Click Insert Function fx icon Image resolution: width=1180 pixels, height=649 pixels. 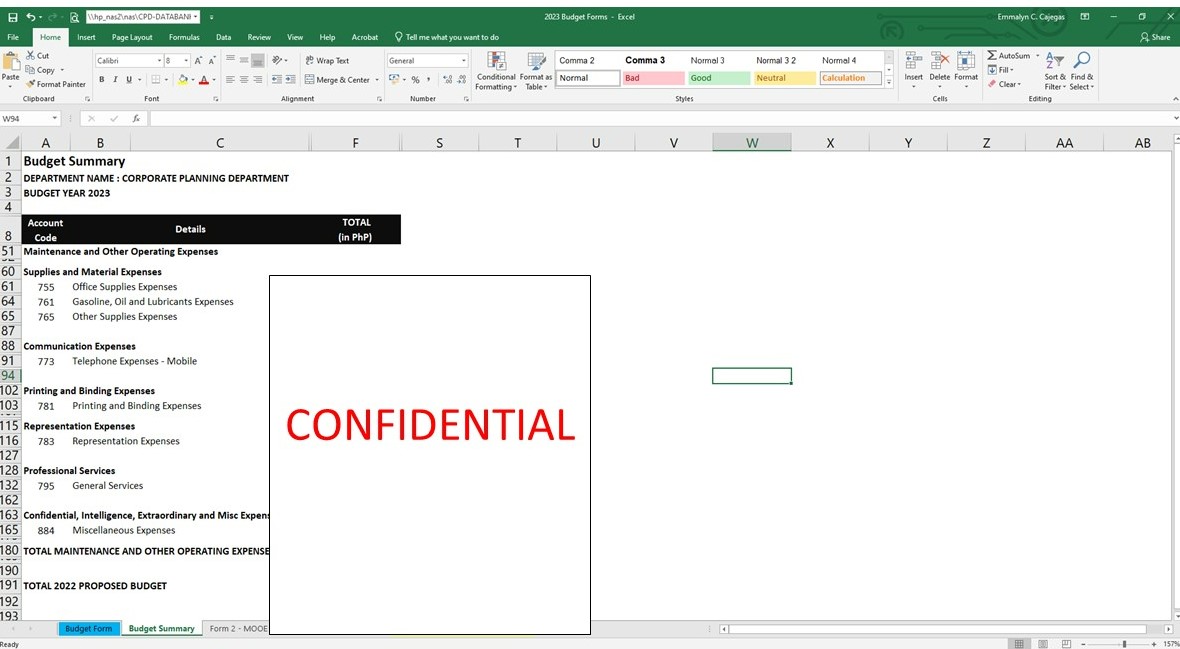coord(136,118)
